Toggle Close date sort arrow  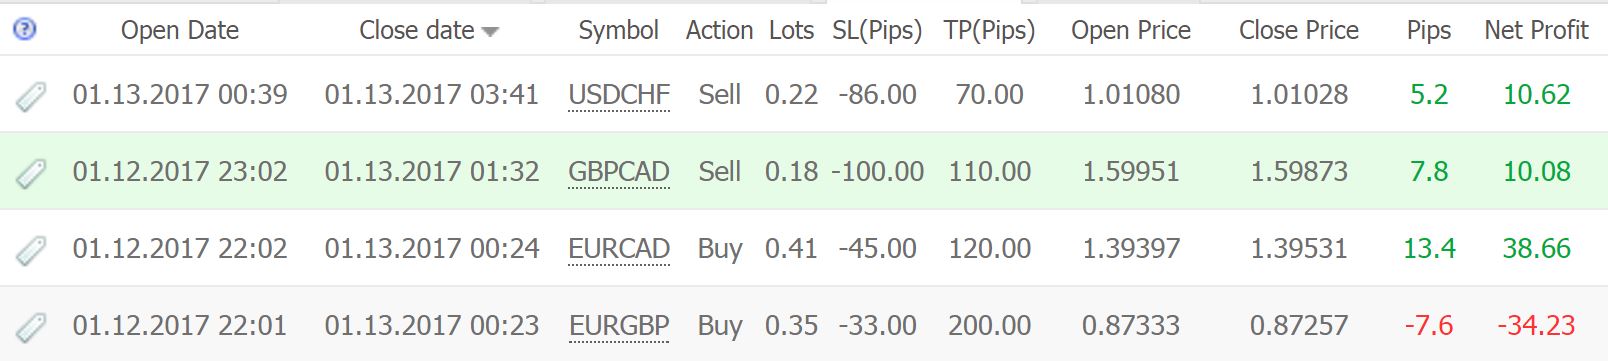pos(490,32)
